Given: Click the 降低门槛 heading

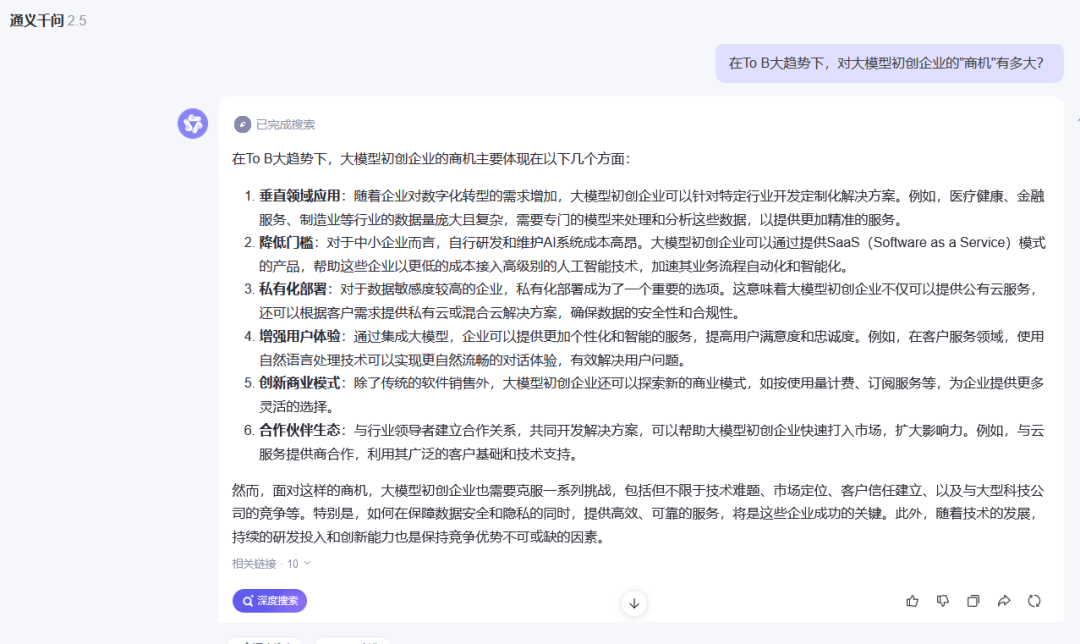Looking at the screenshot, I should (286, 242).
